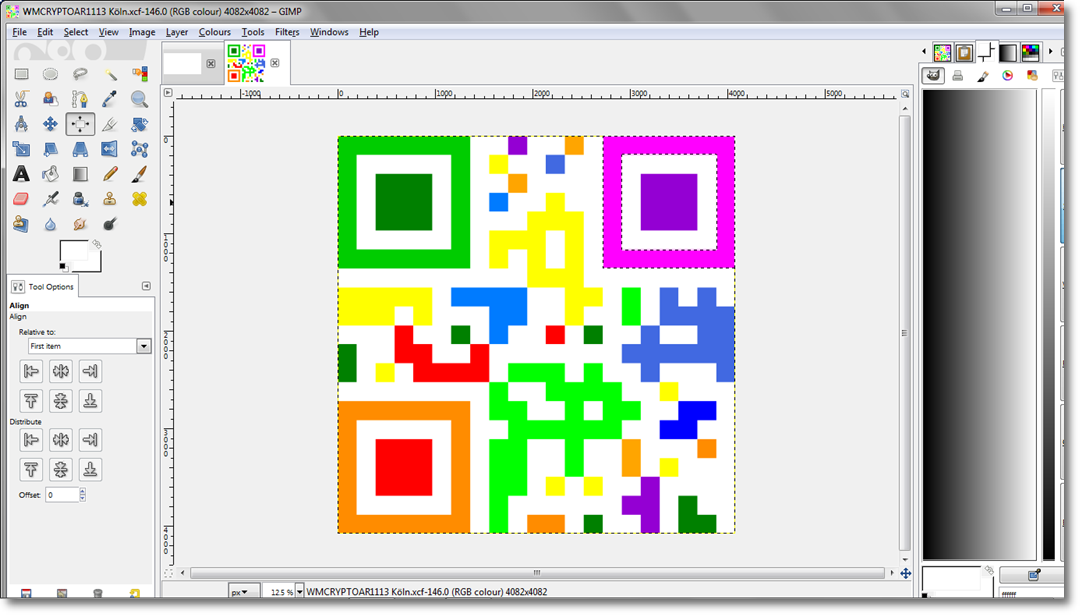Click in the Offset input field
The width and height of the screenshot is (1080, 615).
(62, 494)
